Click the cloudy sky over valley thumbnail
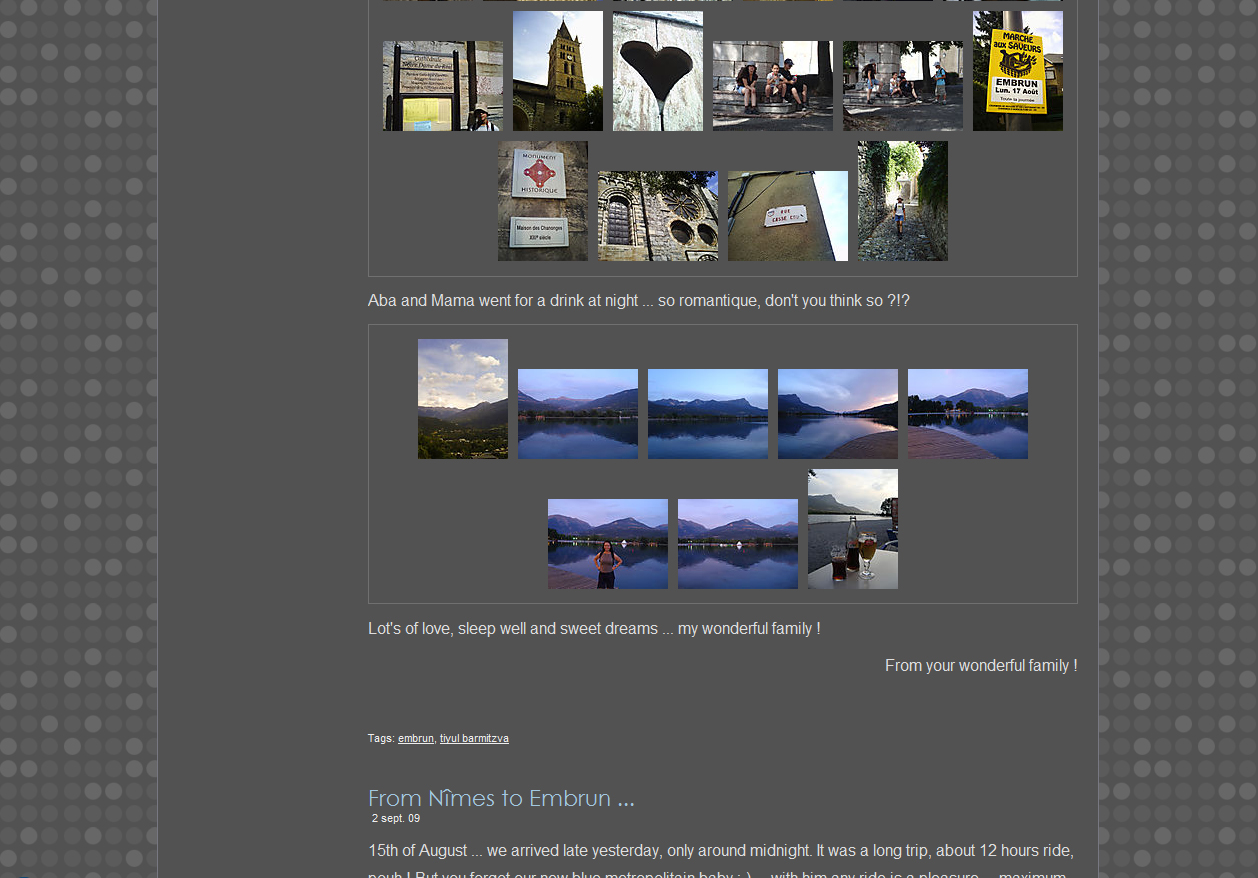The width and height of the screenshot is (1258, 878). [462, 399]
